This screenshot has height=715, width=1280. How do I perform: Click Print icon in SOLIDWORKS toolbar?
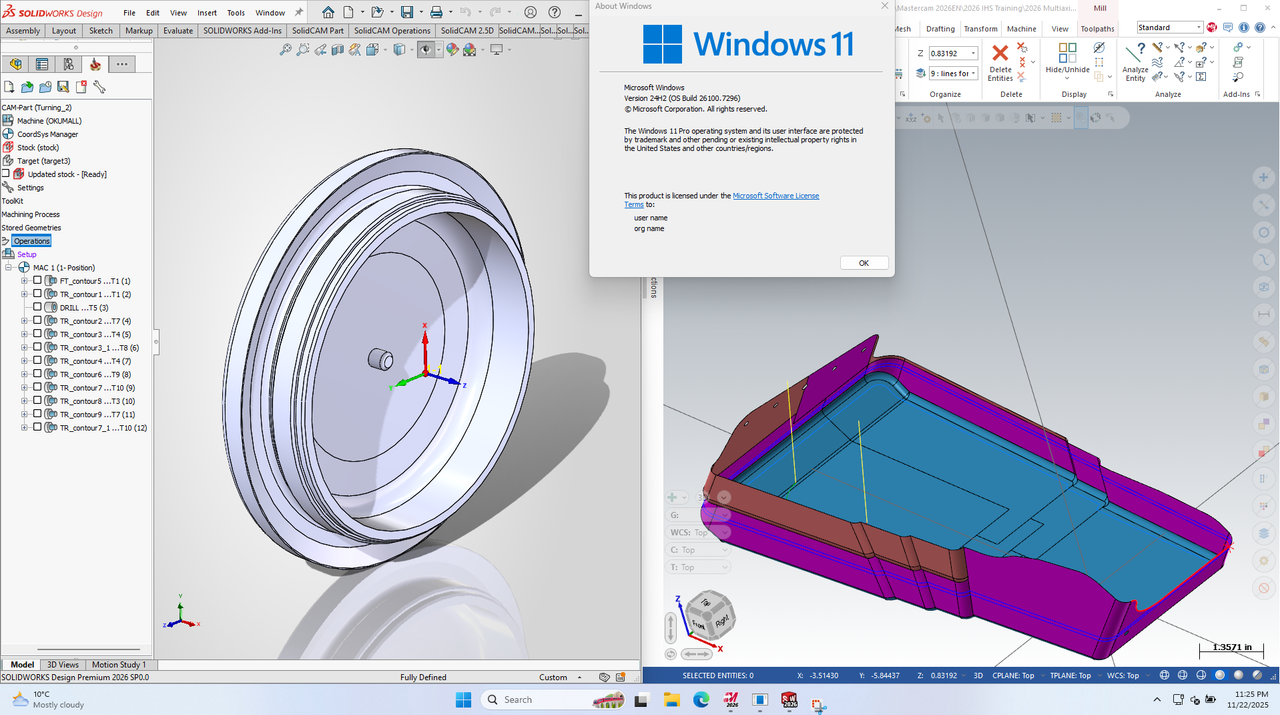click(x=436, y=12)
